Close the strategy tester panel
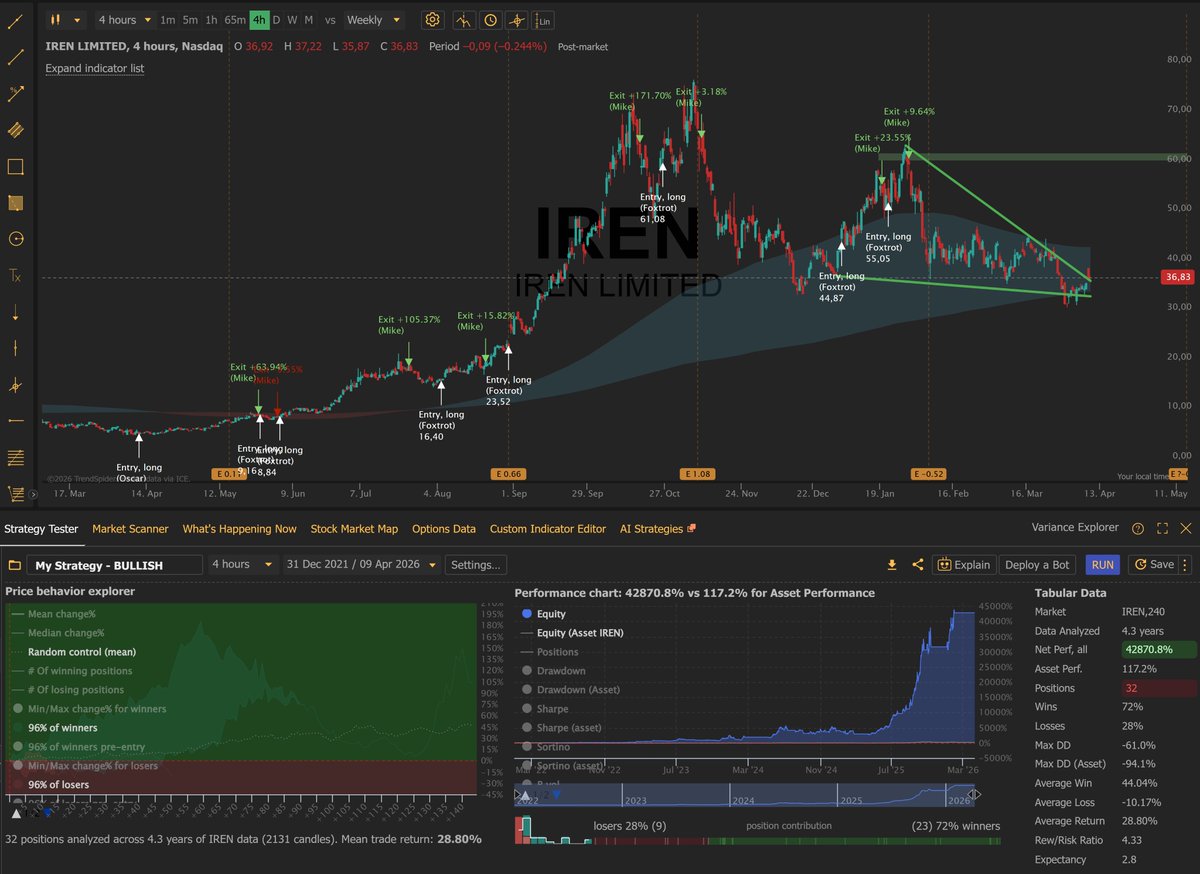 point(1186,529)
